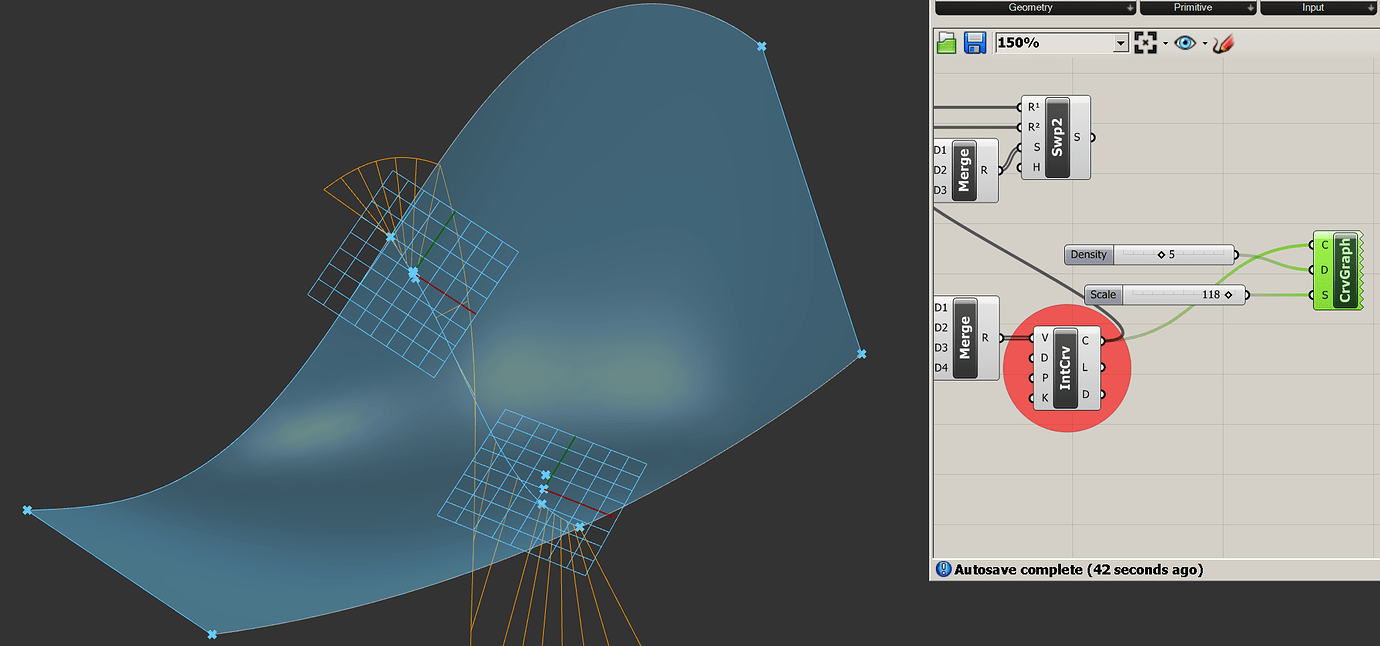Select the sketch pencil tool

tap(1223, 42)
